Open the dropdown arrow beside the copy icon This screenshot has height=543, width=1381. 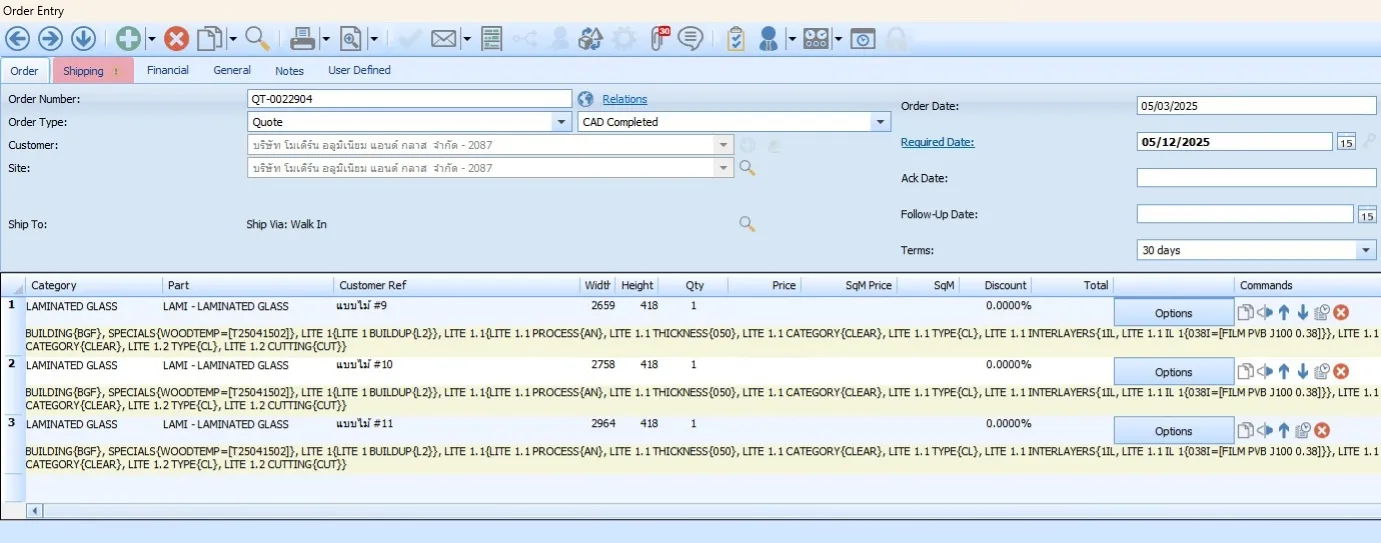[x=232, y=40]
